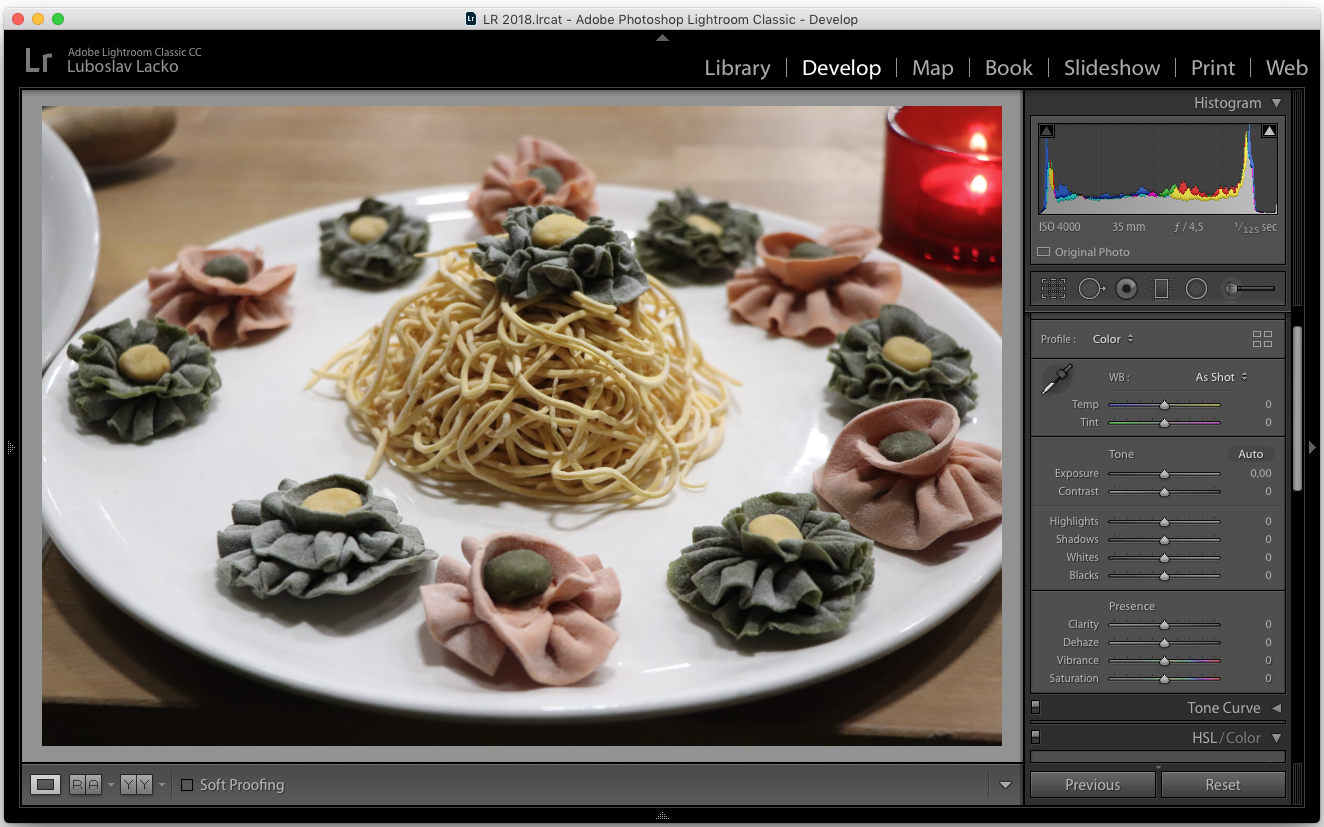Viewport: 1324px width, 827px height.
Task: Select the Red Eye Correction tool
Action: pos(1126,289)
